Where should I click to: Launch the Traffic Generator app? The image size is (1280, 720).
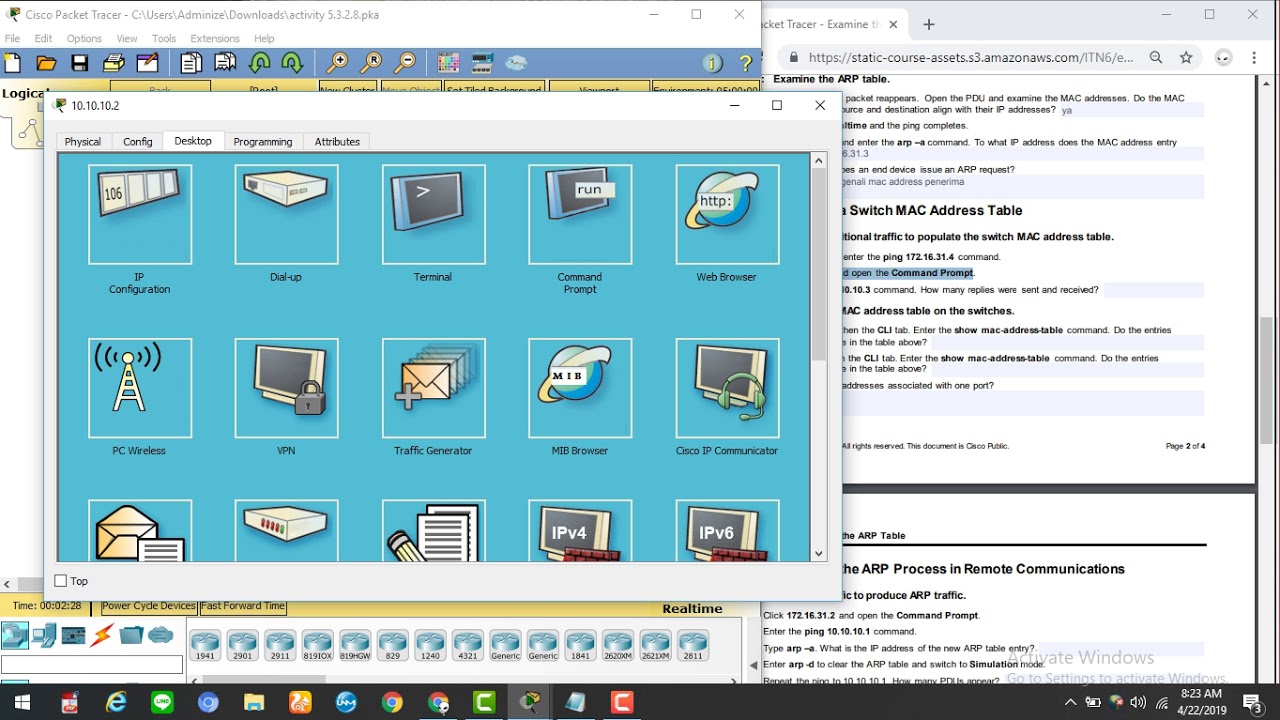coord(433,388)
